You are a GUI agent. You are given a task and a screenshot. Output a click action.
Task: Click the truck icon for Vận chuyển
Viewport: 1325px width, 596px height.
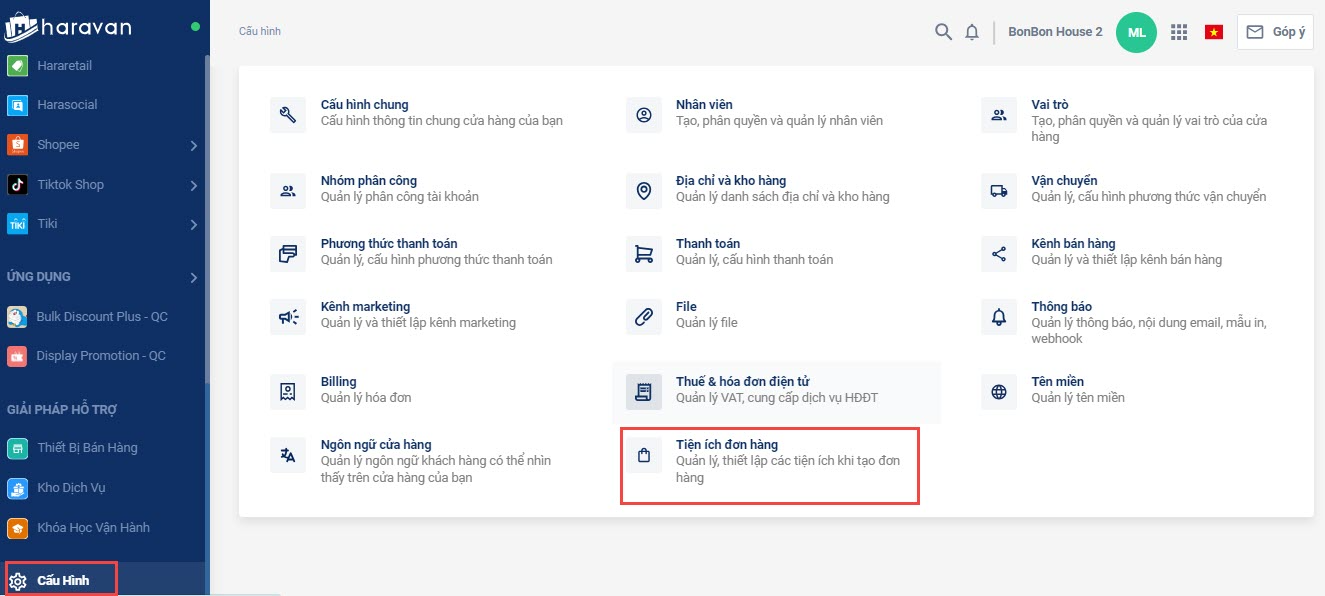(998, 190)
